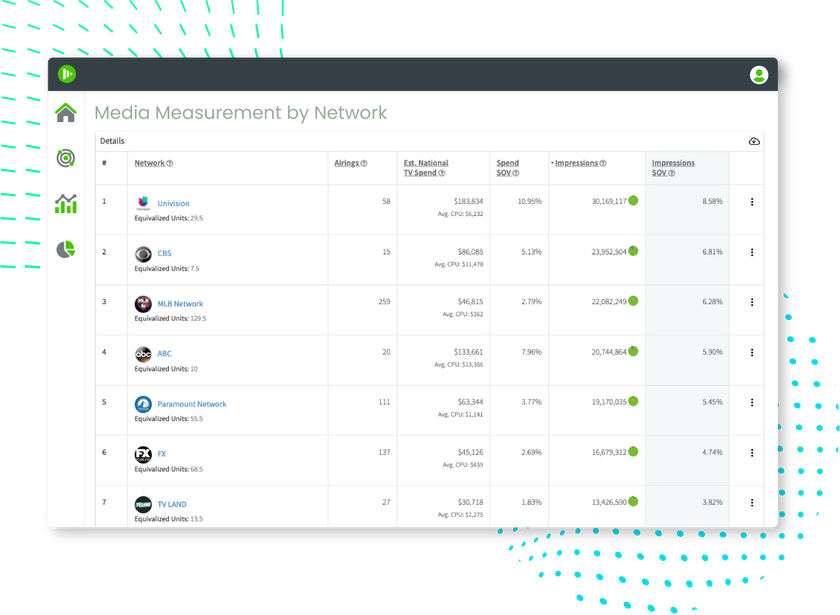Click the Univision network logo
The height and width of the screenshot is (615, 840).
pyautogui.click(x=143, y=203)
